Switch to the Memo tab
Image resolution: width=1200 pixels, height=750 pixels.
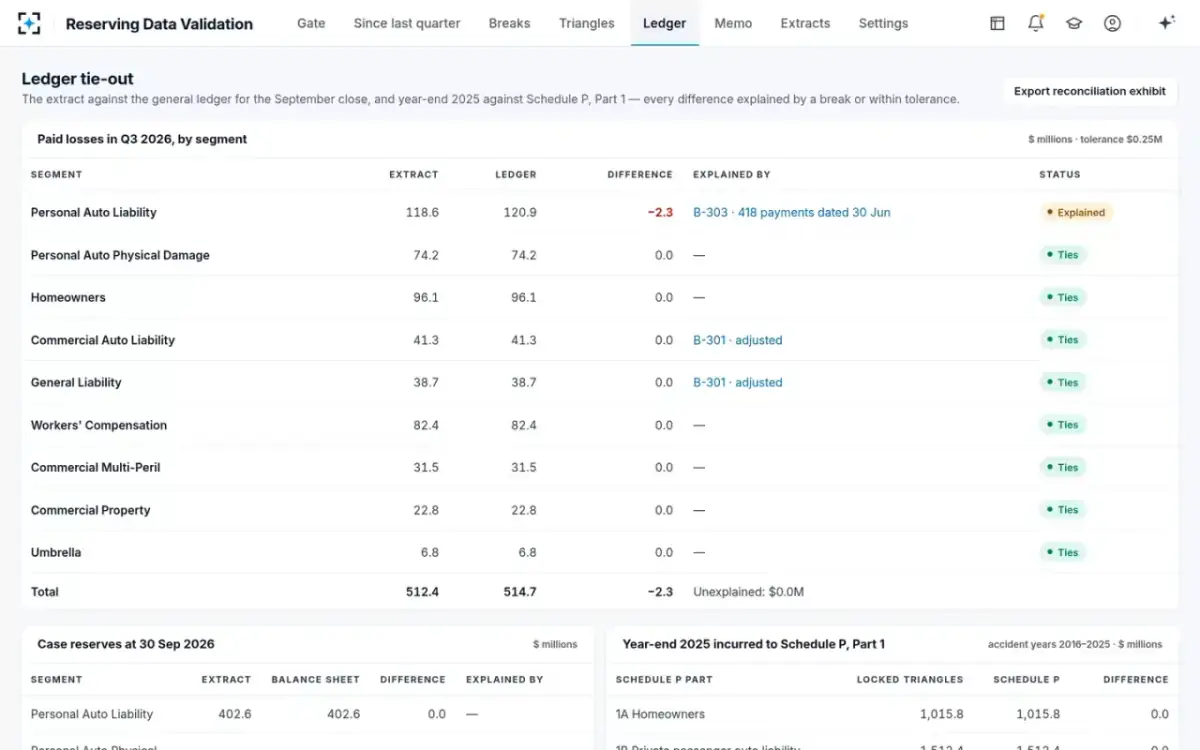coord(733,23)
